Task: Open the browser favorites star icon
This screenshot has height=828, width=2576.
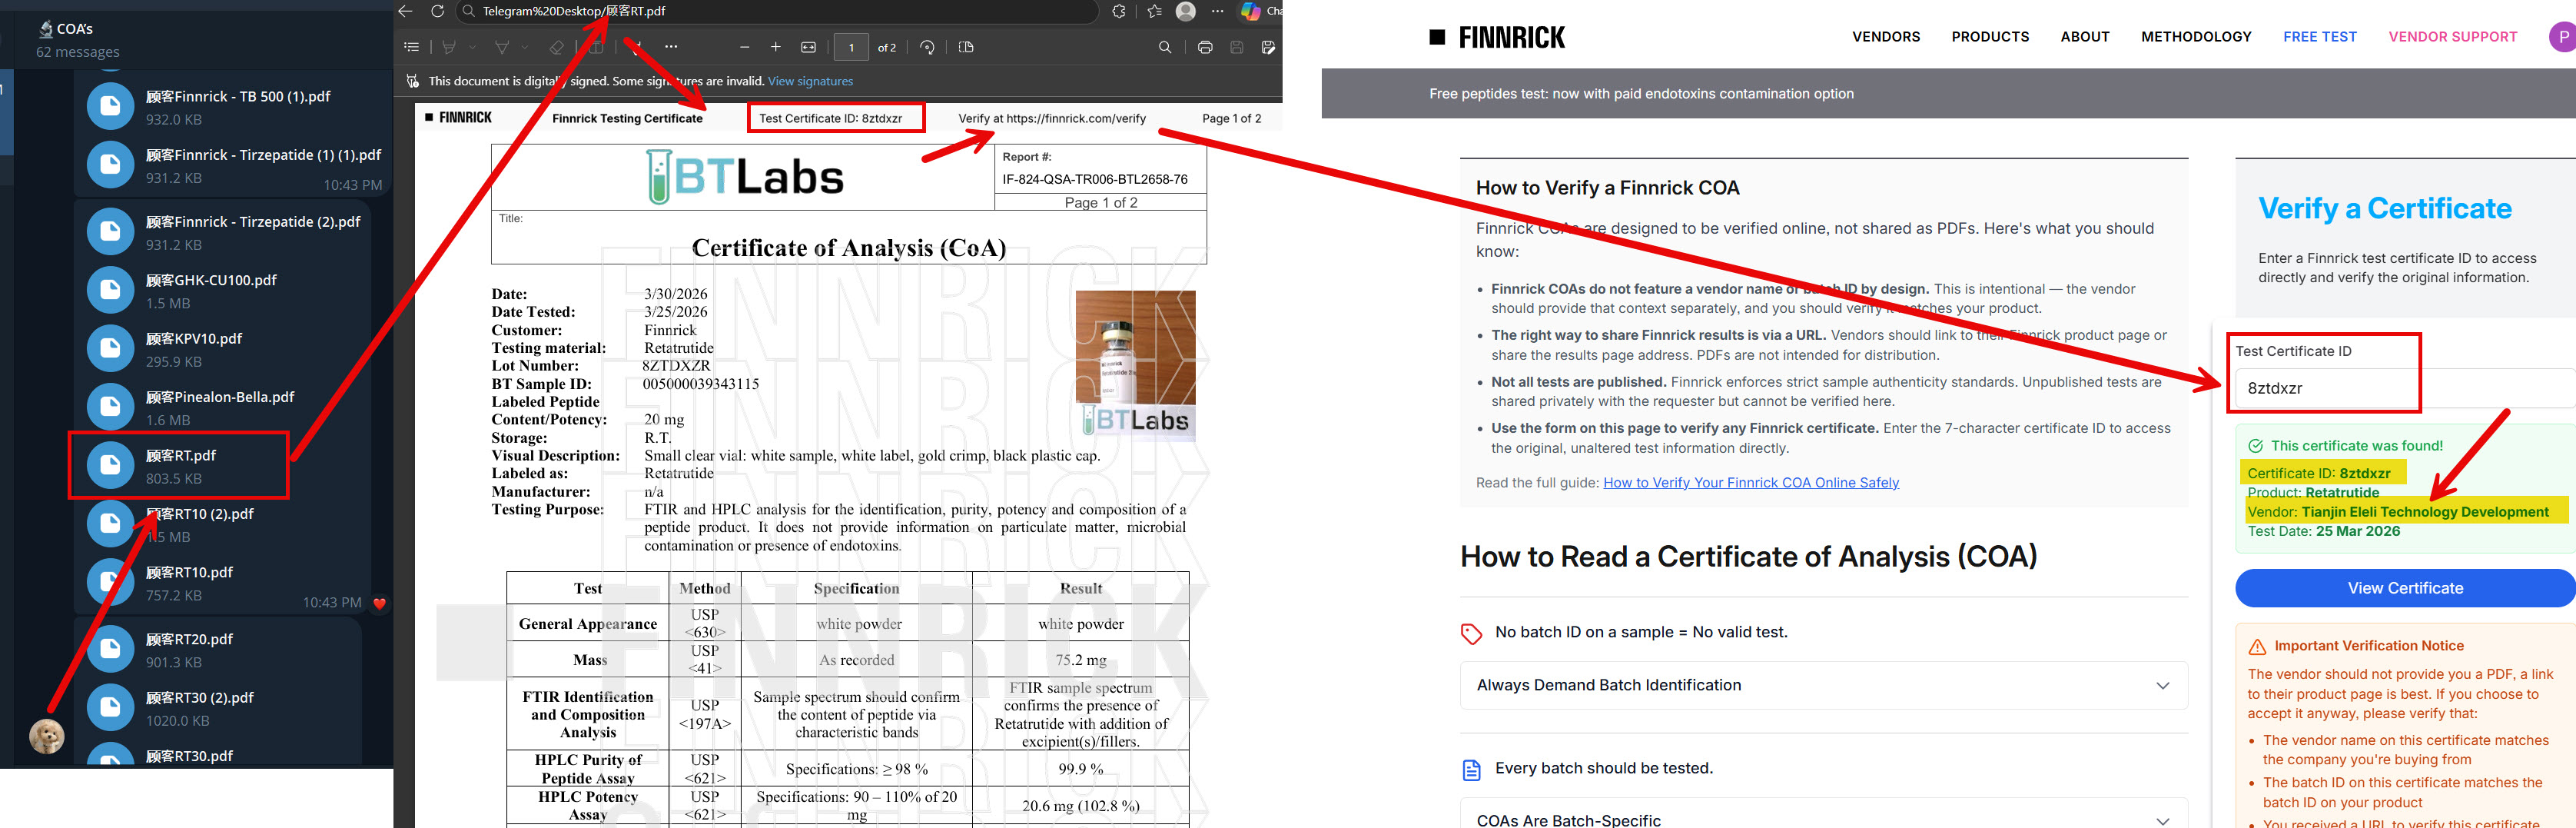Action: pyautogui.click(x=1155, y=11)
